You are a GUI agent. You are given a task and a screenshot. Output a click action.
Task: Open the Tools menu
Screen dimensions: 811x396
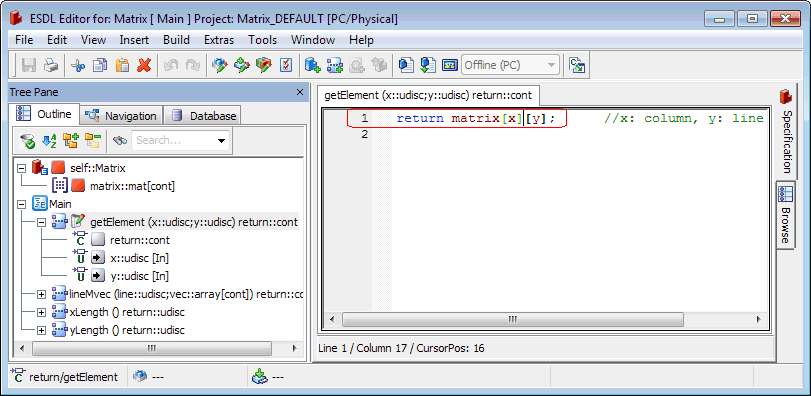(262, 40)
